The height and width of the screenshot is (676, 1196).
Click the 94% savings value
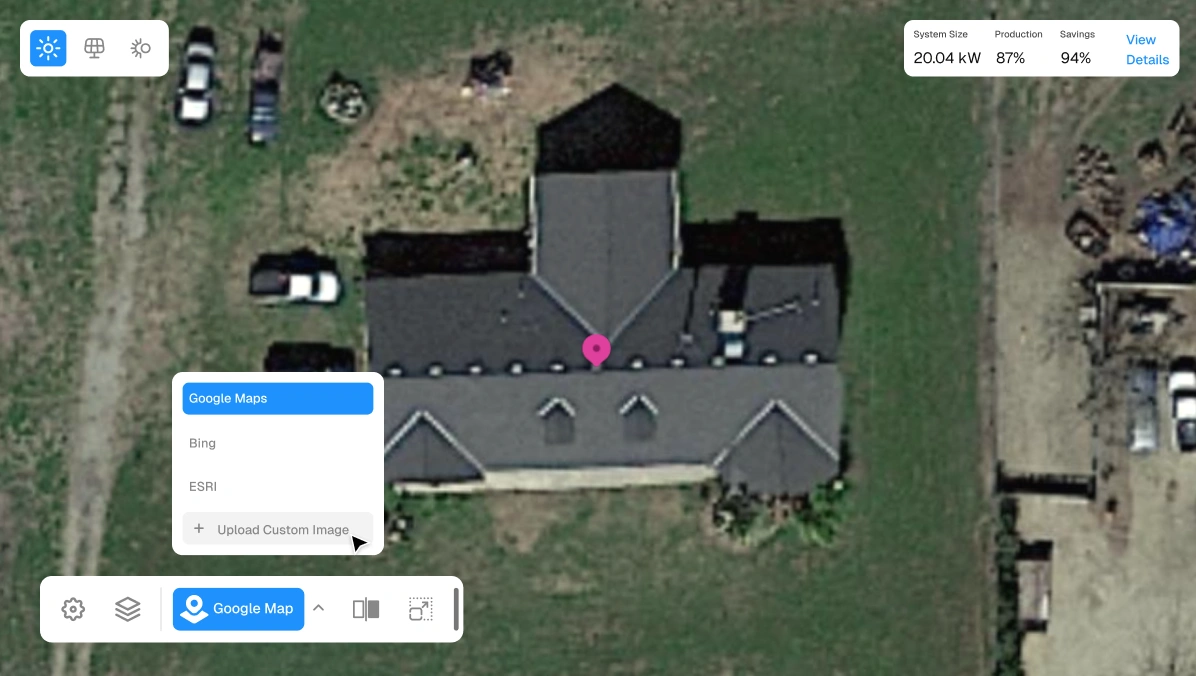[1075, 58]
